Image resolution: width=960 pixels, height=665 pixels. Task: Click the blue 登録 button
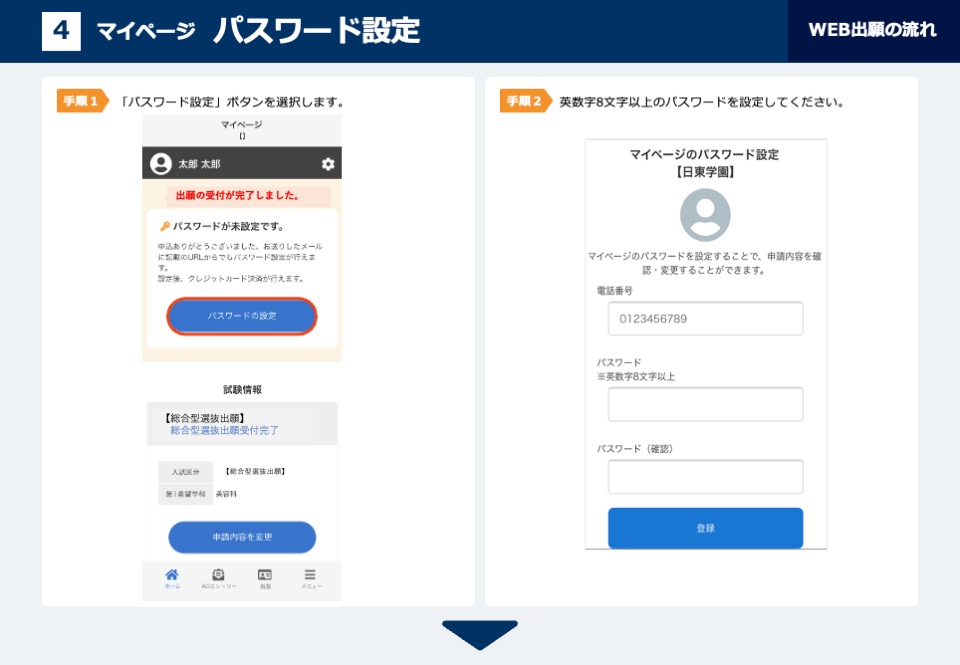point(705,528)
